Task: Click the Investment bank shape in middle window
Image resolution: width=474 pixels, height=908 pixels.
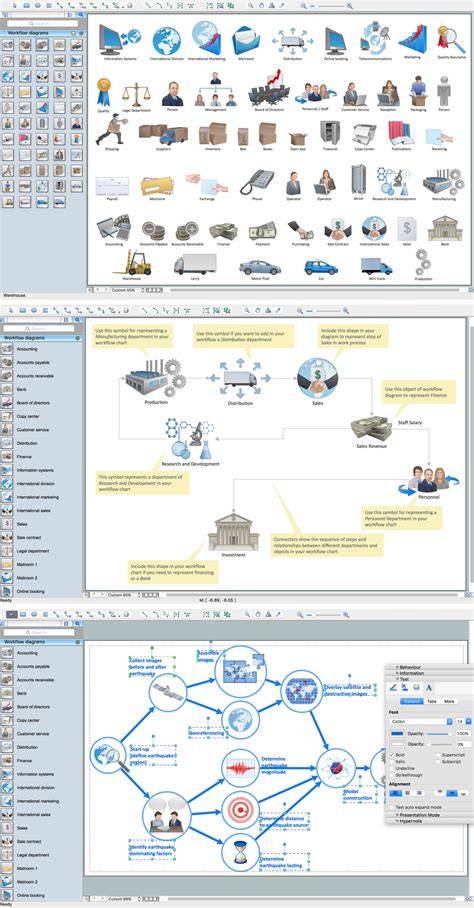Action: point(233,530)
